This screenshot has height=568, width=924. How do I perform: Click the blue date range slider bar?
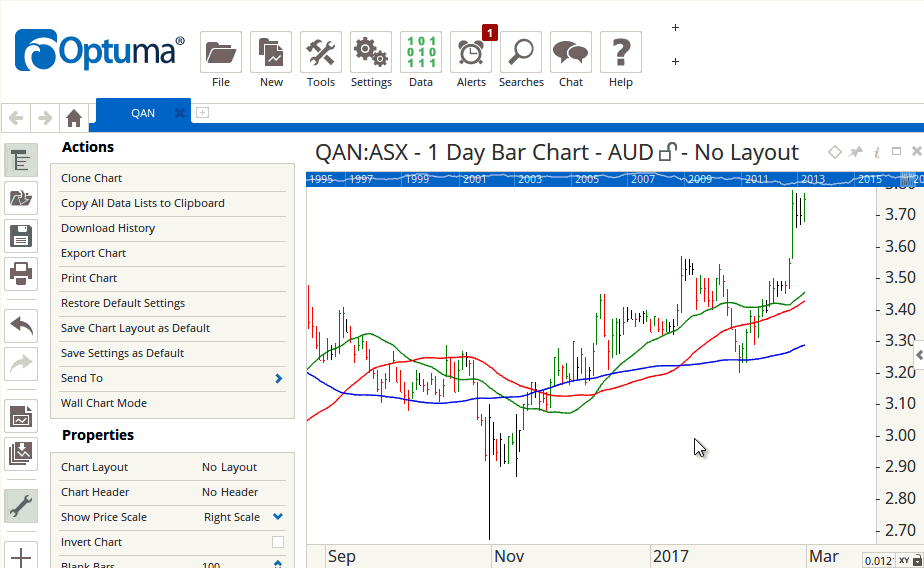615,179
